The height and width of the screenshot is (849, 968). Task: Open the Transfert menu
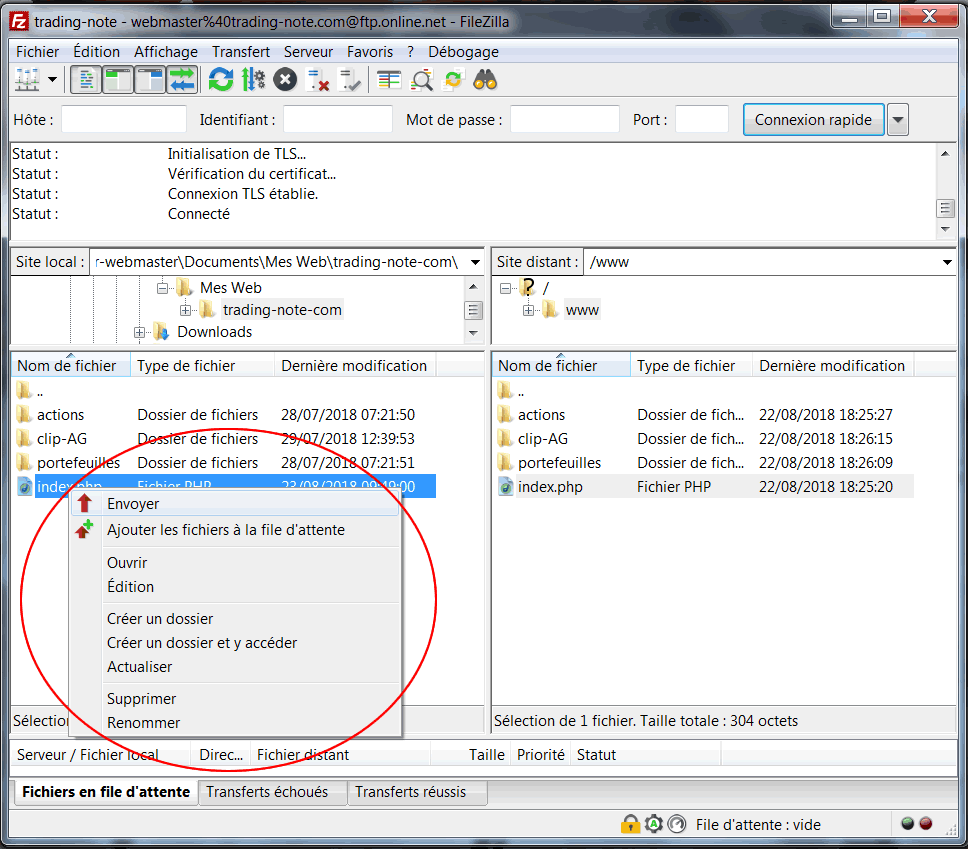point(241,52)
